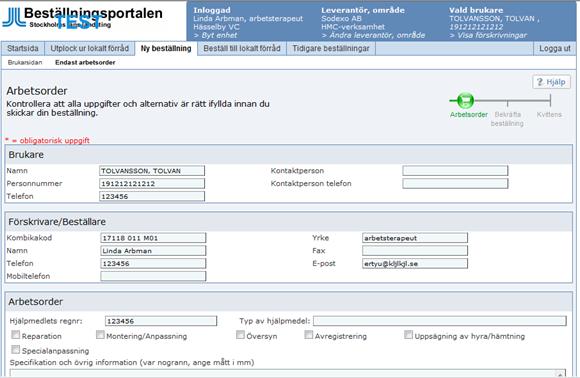Check the Specialanpassning box
580x378 pixels.
[16, 350]
